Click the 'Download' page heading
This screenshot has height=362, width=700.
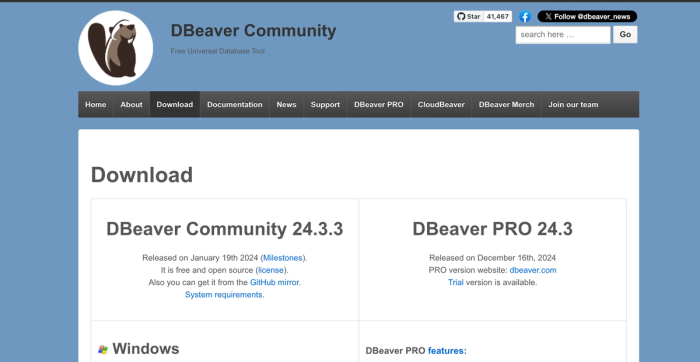click(142, 175)
